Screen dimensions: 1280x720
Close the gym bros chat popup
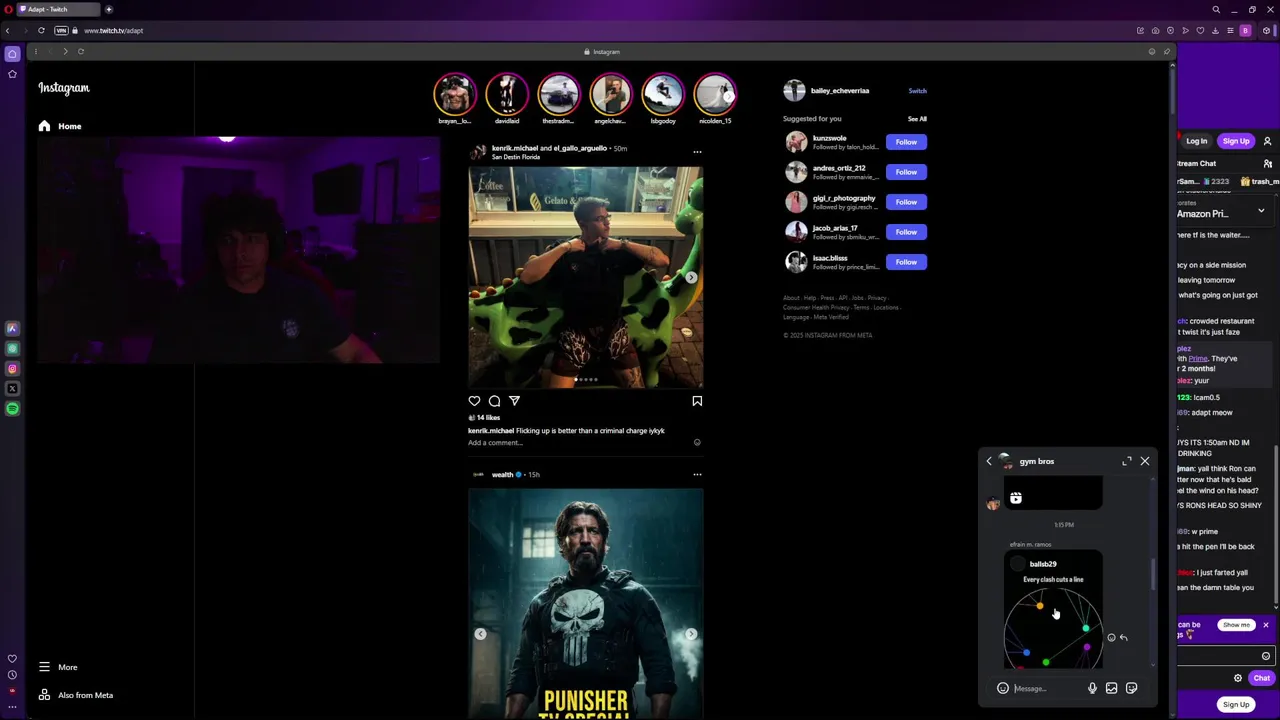tap(1145, 461)
